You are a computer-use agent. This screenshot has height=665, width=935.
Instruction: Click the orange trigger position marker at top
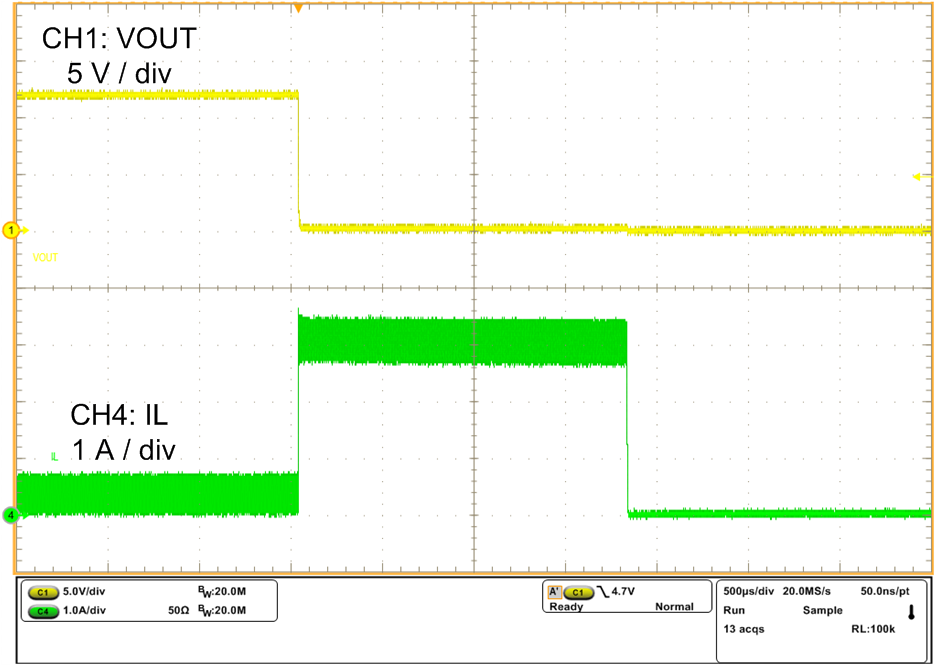301,8
